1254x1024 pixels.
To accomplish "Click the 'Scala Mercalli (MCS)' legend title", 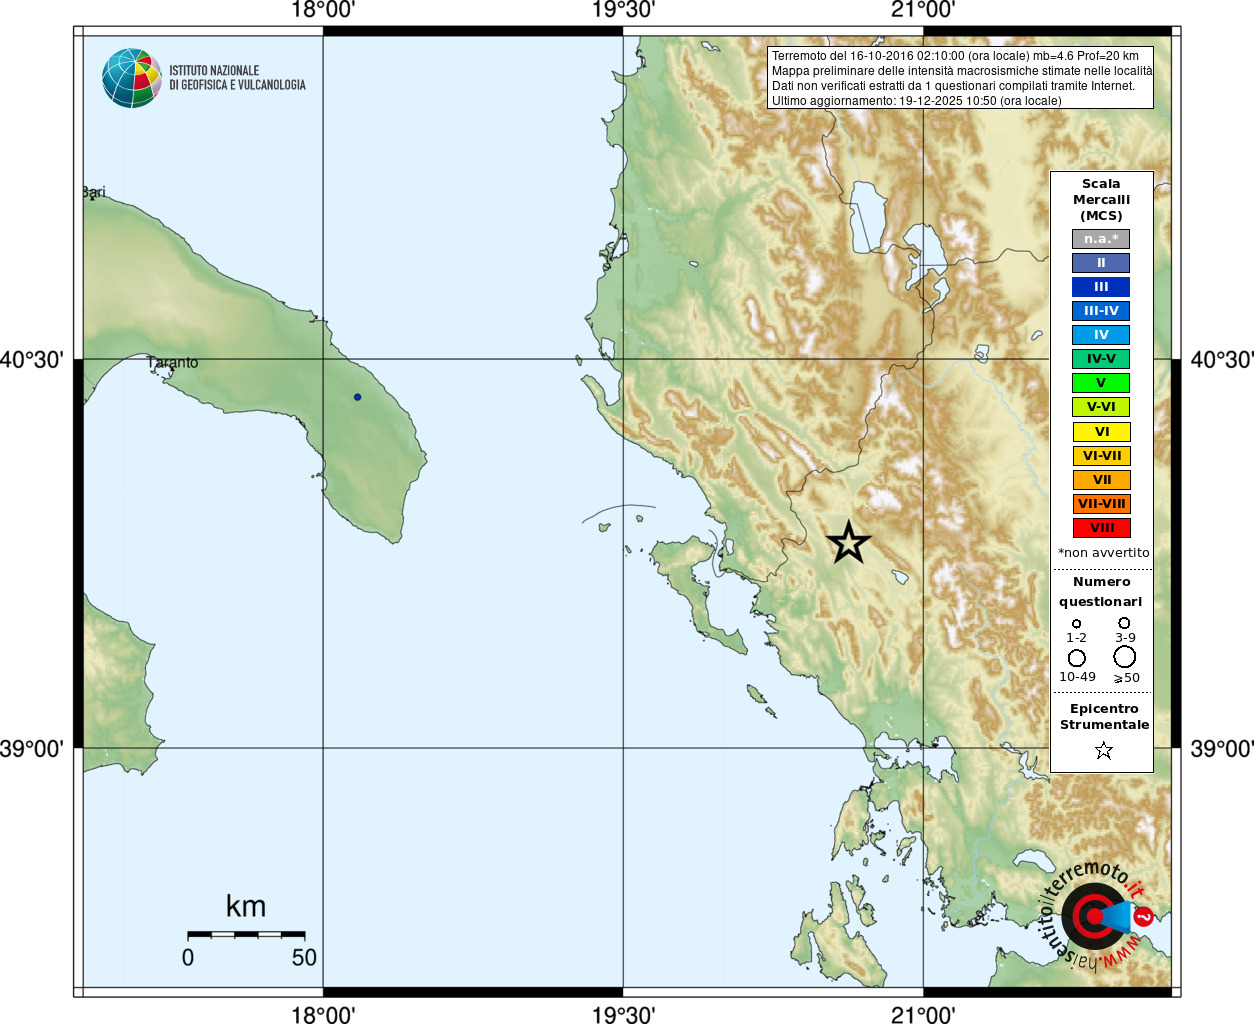I will 1101,200.
